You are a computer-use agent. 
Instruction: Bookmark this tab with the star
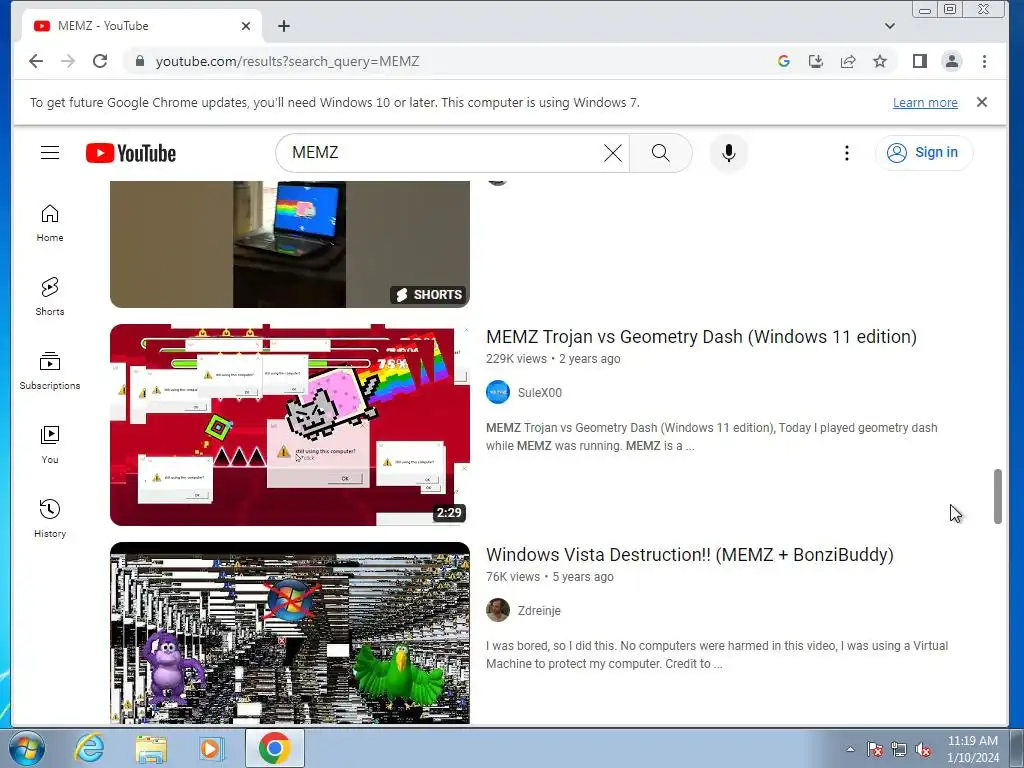[880, 61]
